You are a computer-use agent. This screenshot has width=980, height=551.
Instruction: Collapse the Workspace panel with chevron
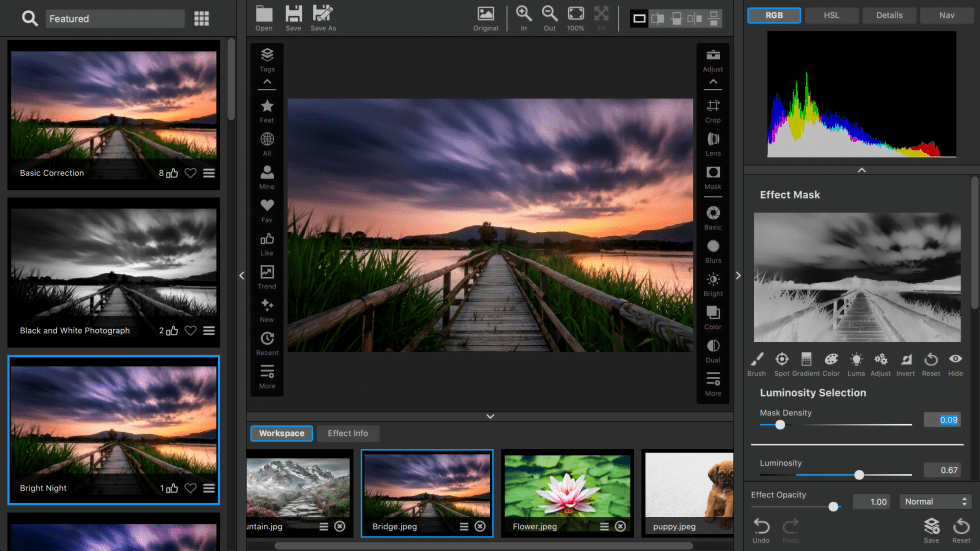tap(490, 416)
